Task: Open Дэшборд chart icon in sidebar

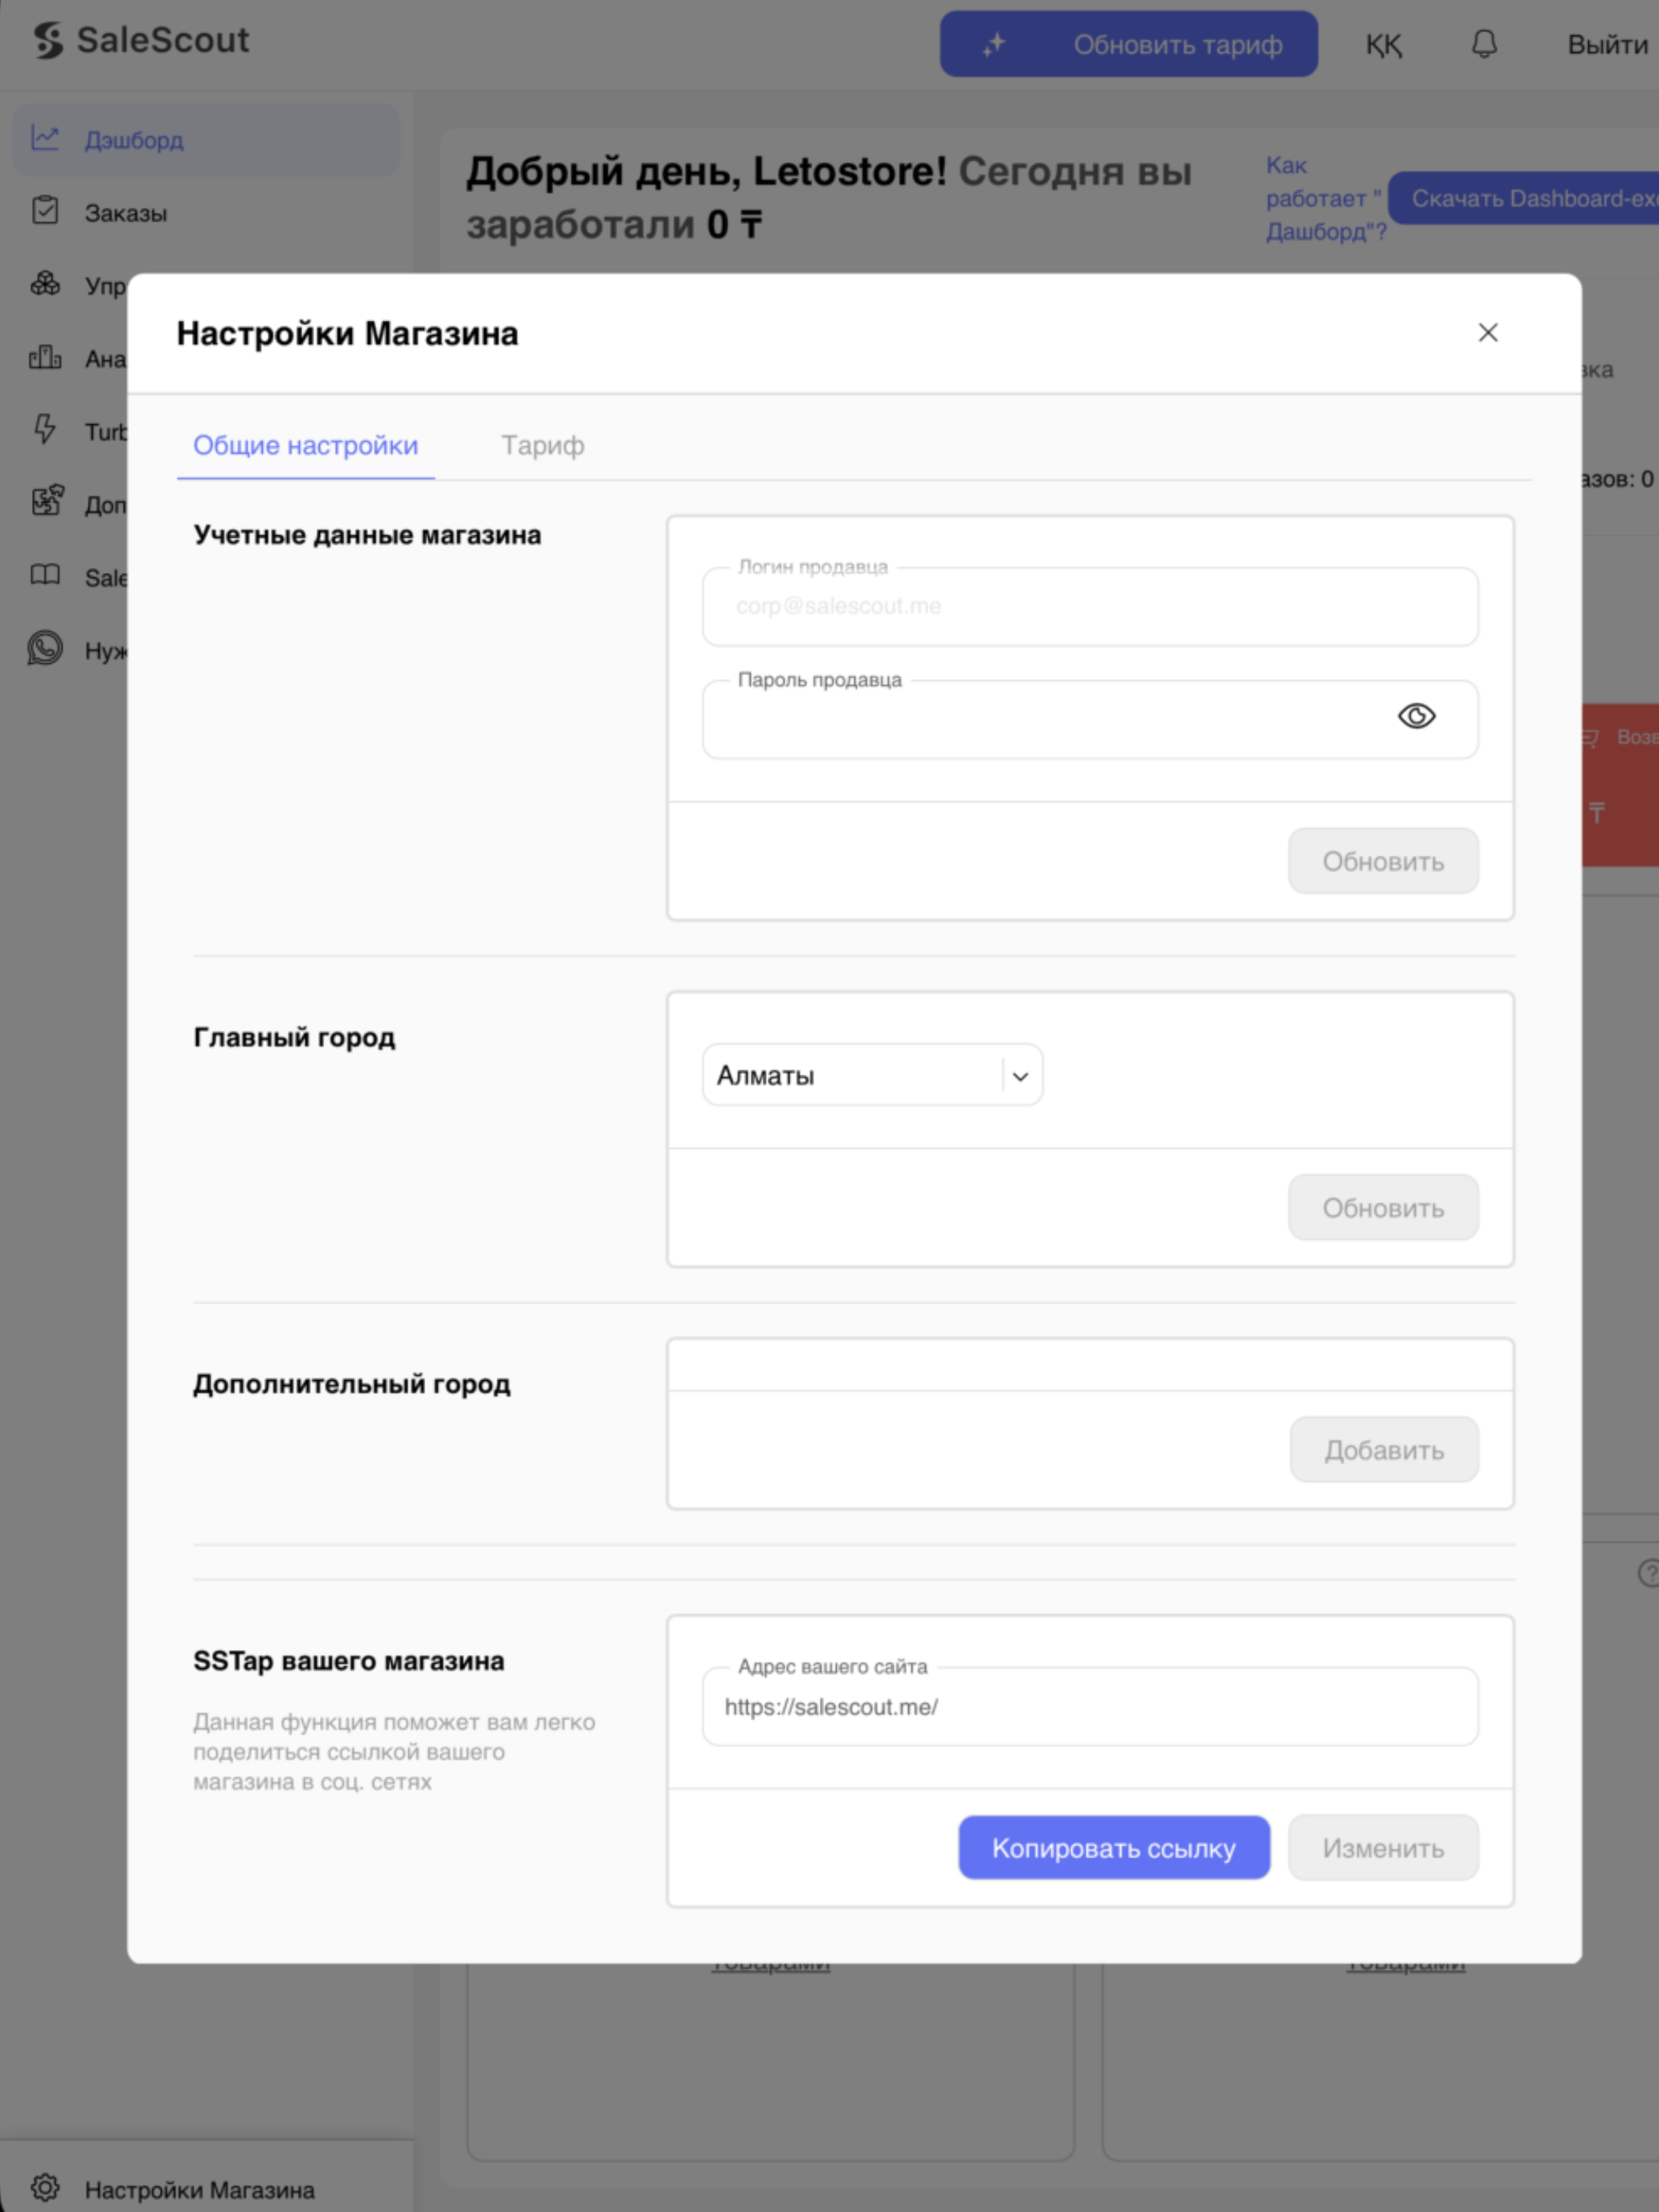Action: (45, 138)
